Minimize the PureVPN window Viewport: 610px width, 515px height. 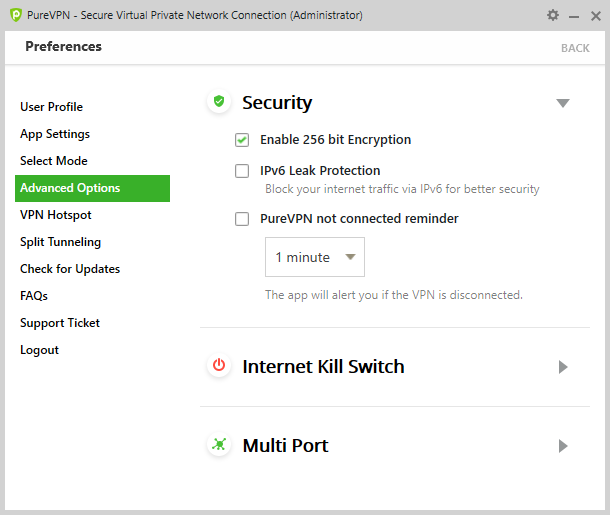(574, 16)
